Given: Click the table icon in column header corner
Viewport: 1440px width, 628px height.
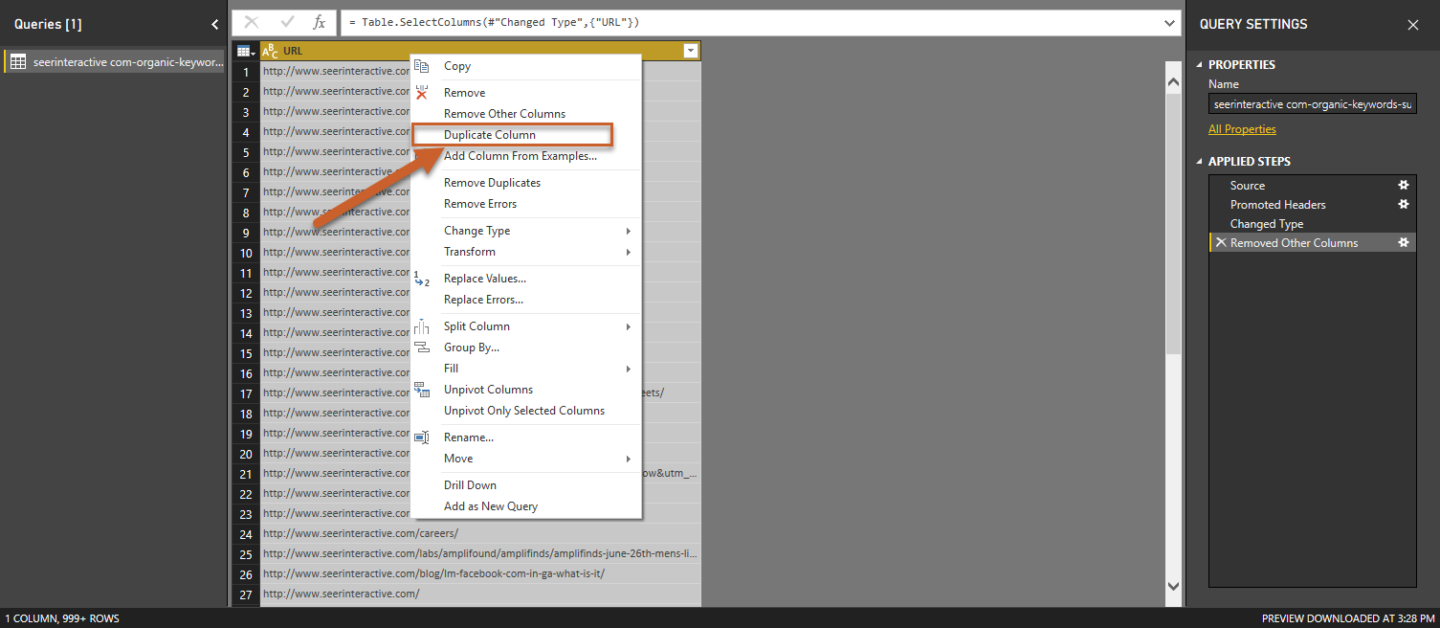Looking at the screenshot, I should [245, 51].
